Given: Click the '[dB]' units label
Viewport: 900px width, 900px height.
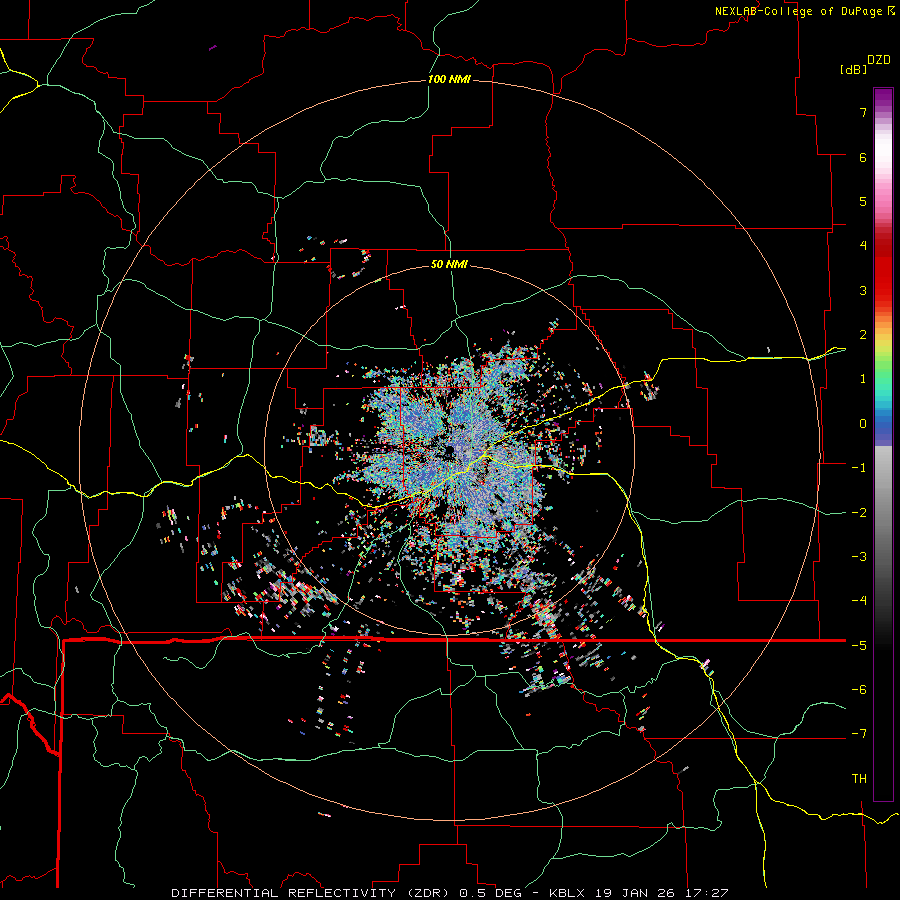Looking at the screenshot, I should point(853,69).
